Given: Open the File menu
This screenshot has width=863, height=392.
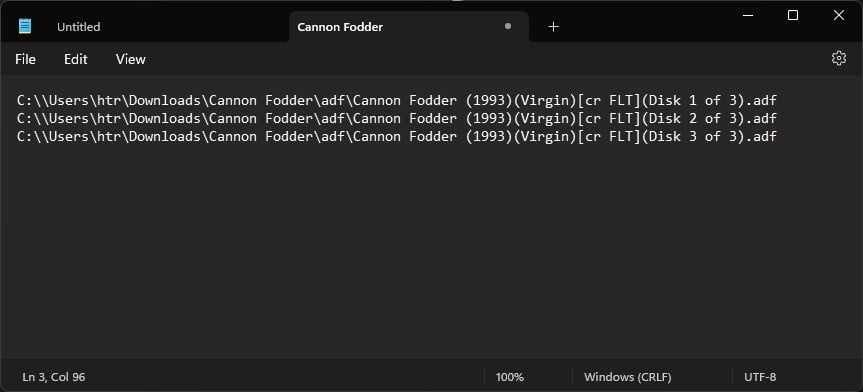Looking at the screenshot, I should [25, 59].
